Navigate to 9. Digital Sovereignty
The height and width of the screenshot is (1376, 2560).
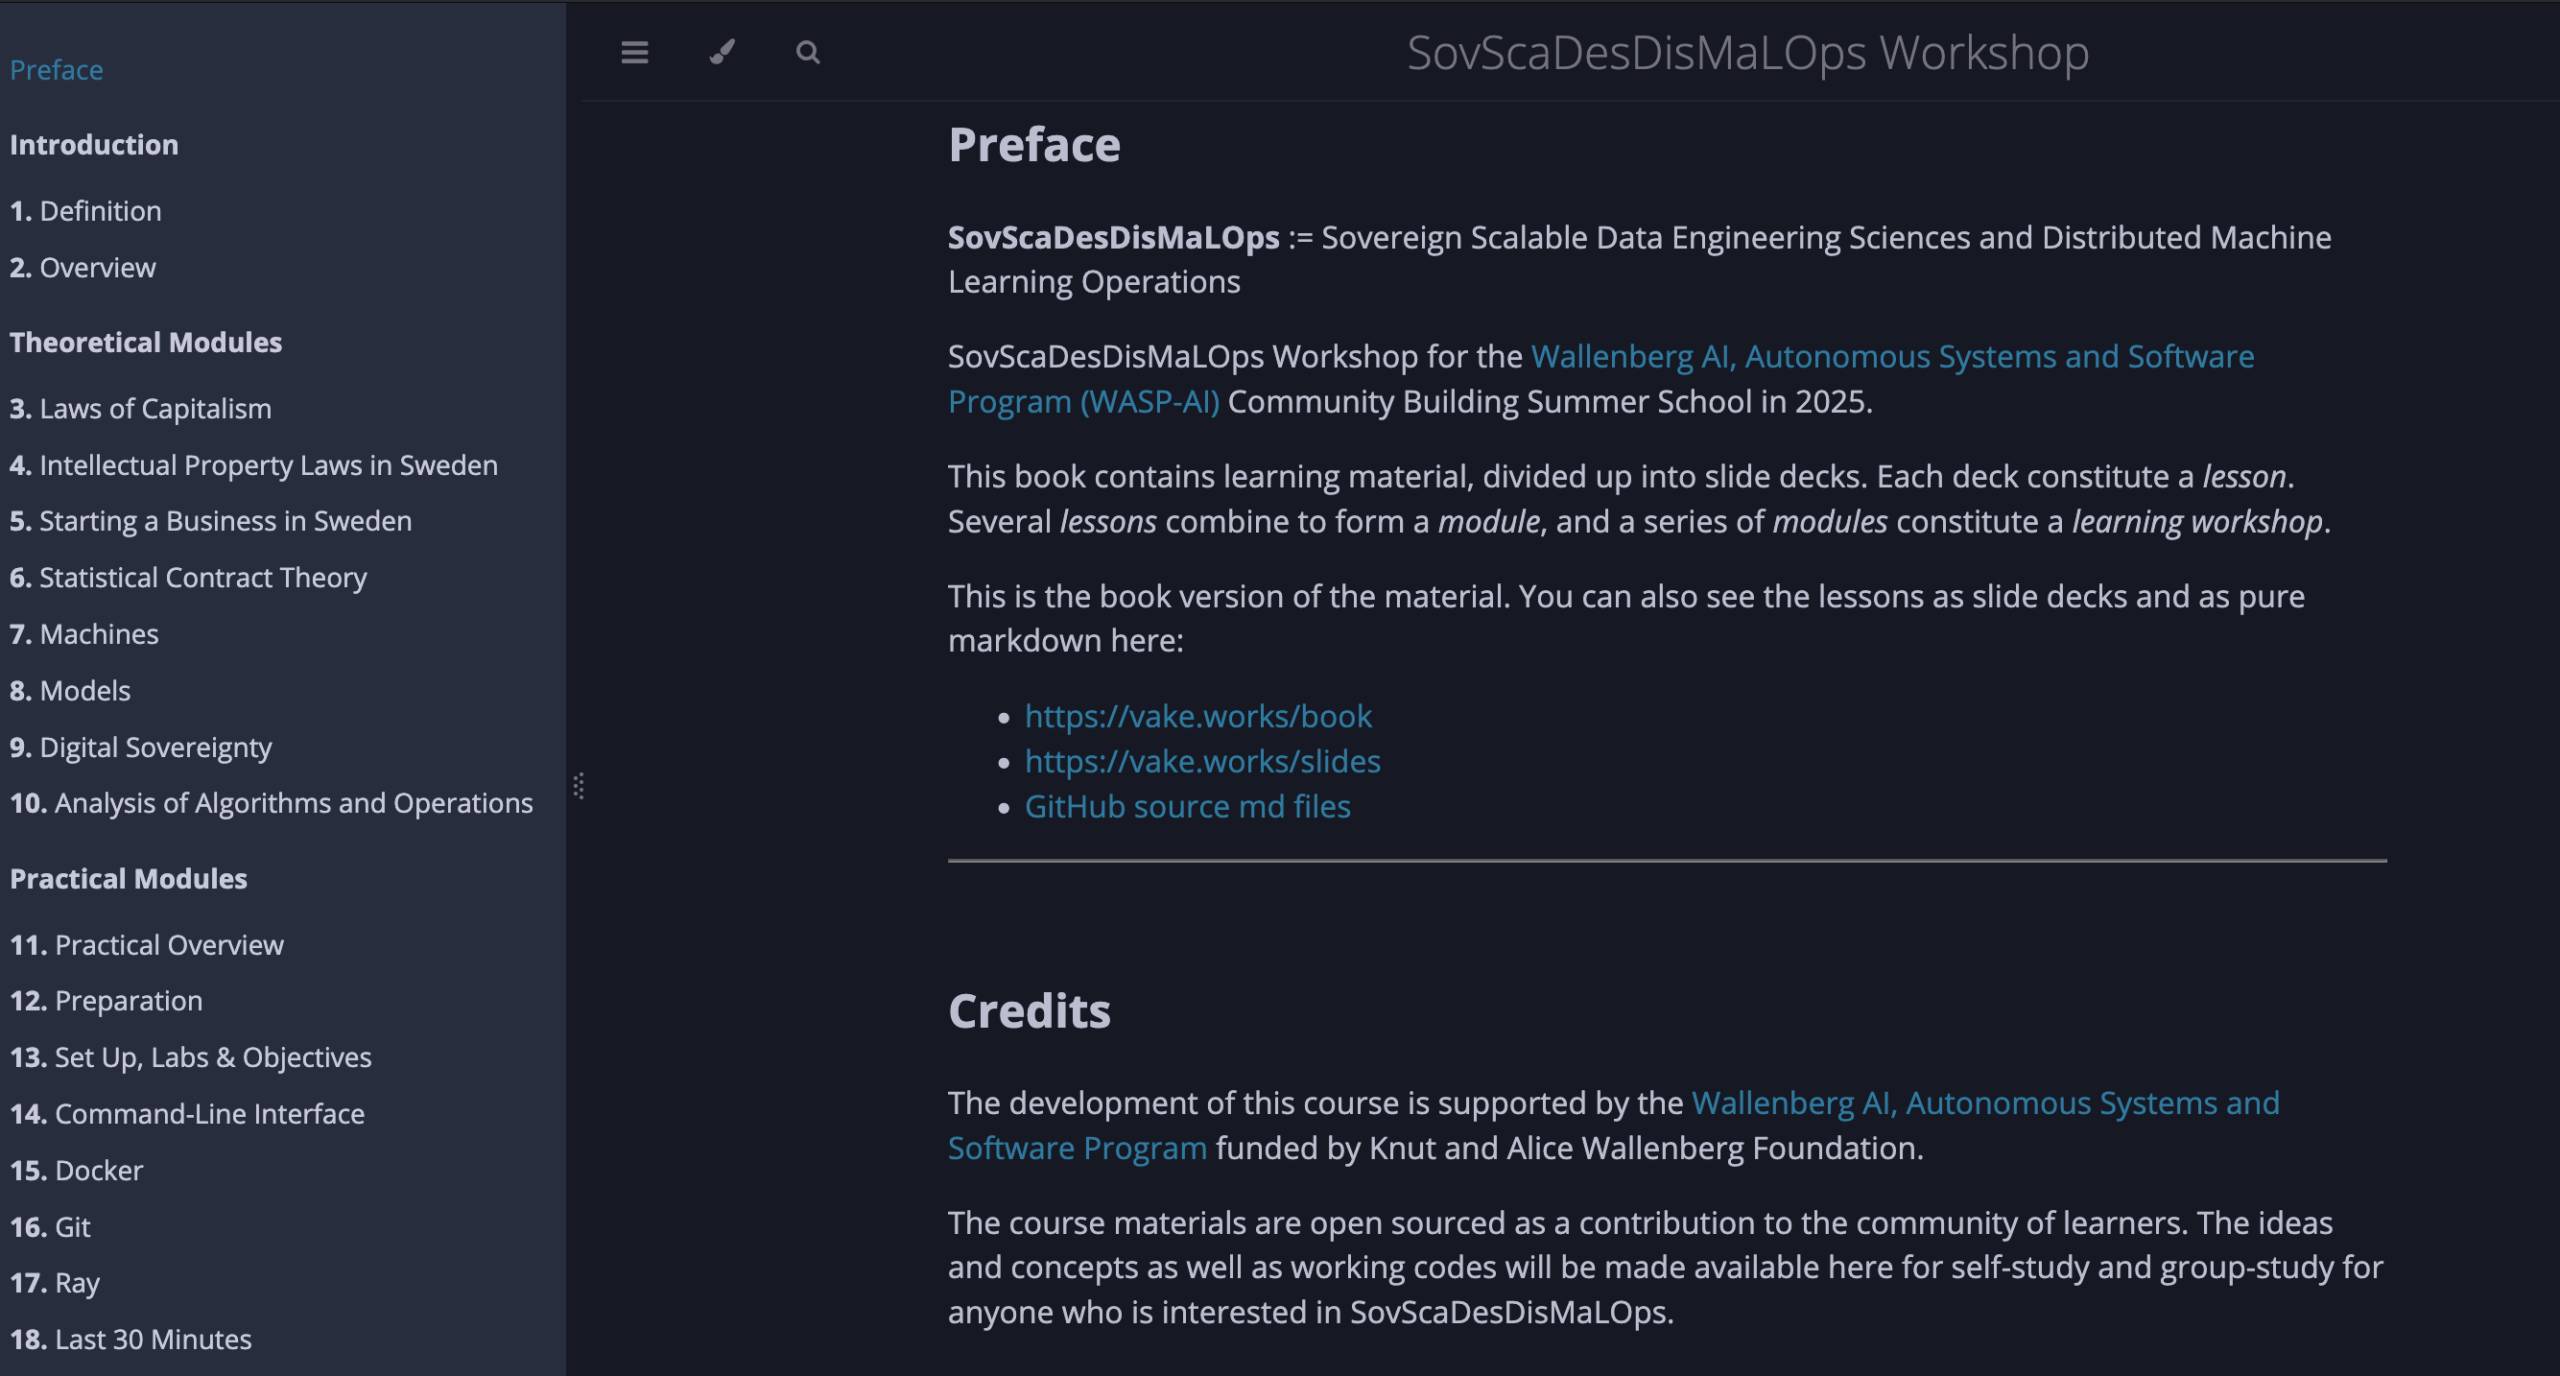(141, 747)
